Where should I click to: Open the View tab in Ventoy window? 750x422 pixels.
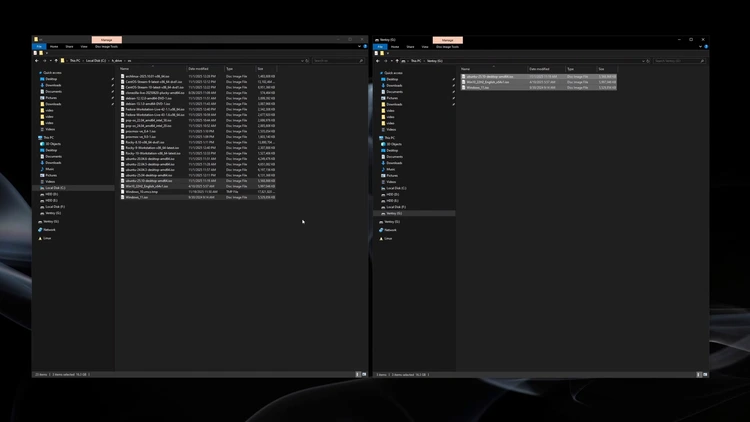pyautogui.click(x=425, y=47)
